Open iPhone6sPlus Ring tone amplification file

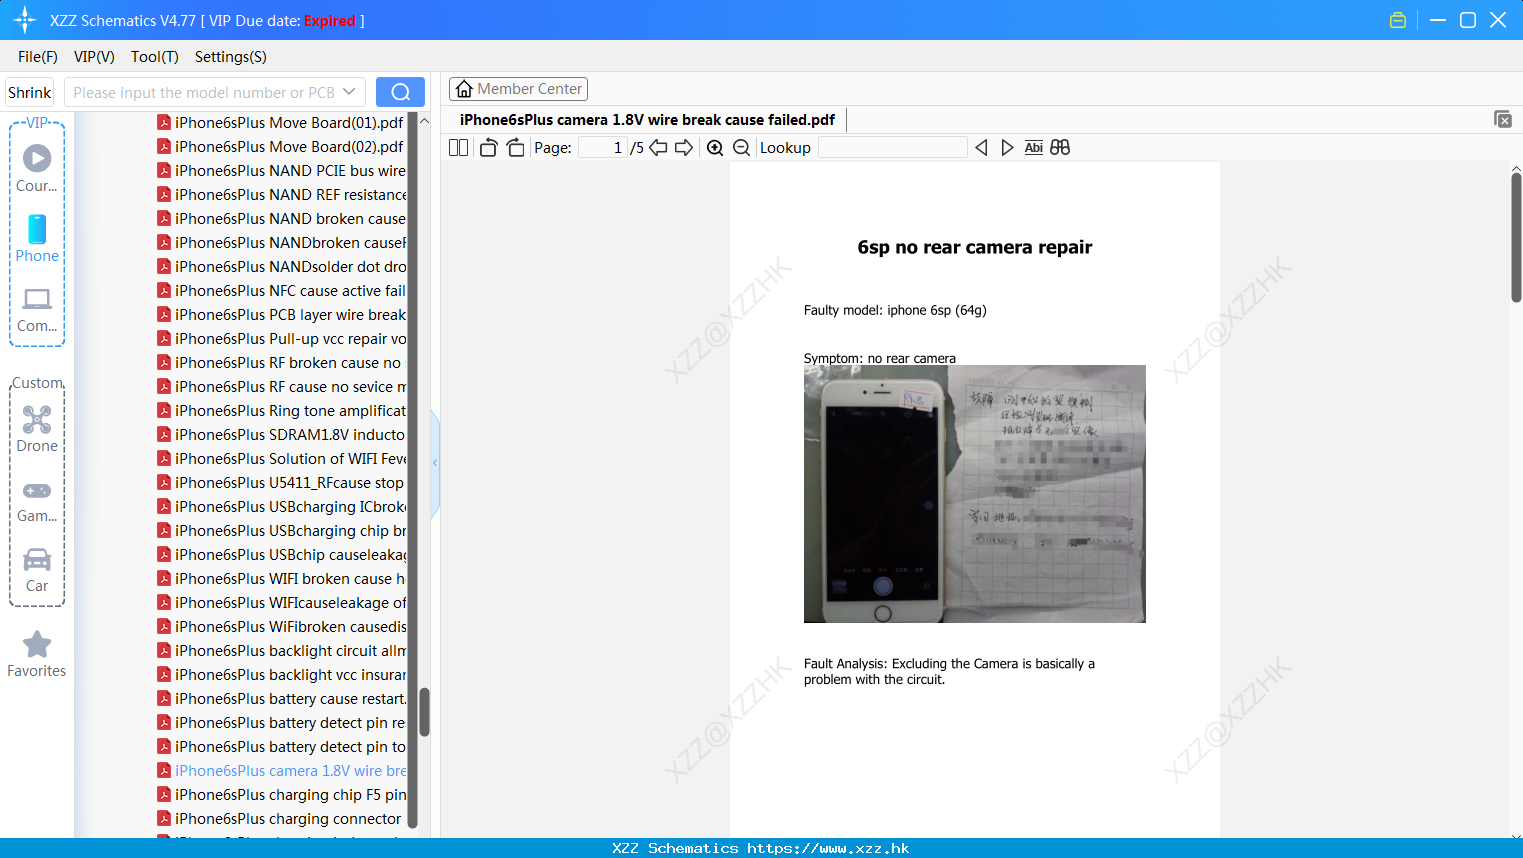(x=281, y=411)
